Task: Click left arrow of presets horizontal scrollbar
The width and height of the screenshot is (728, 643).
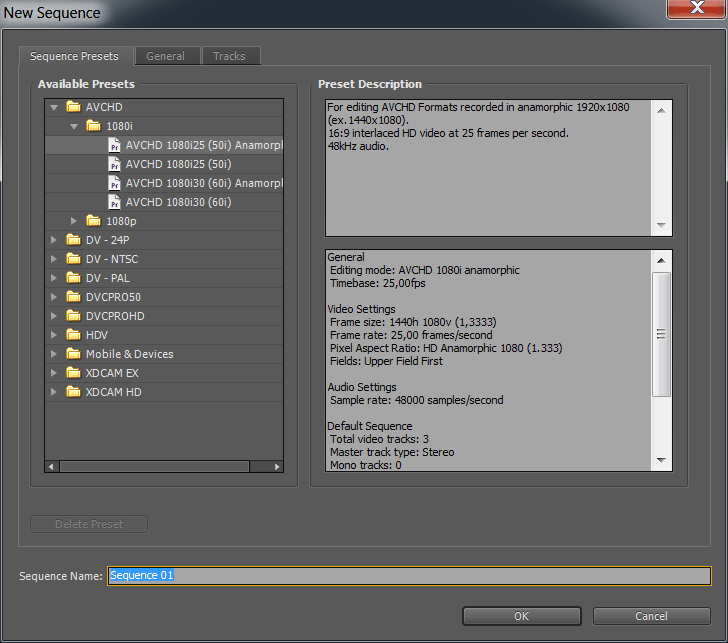Action: tap(51, 467)
